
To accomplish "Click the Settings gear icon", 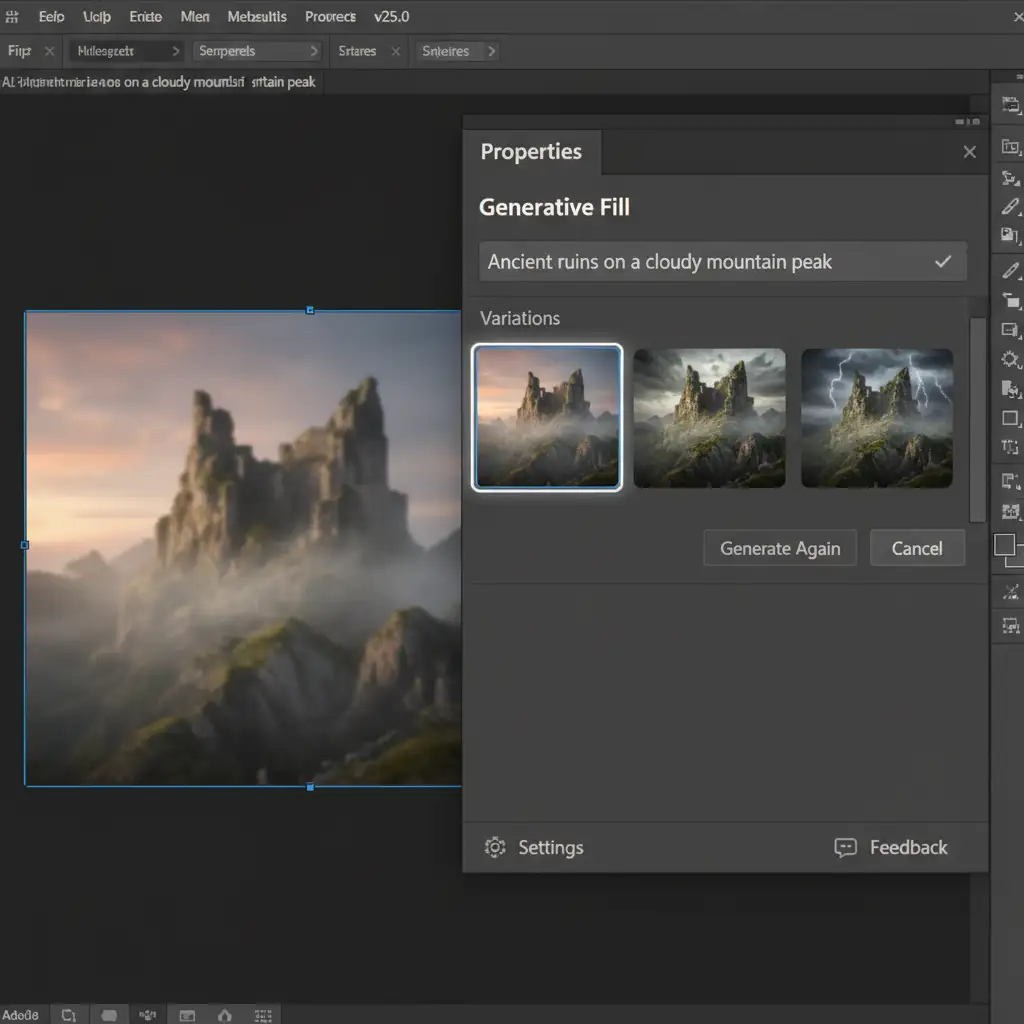I will tap(494, 847).
